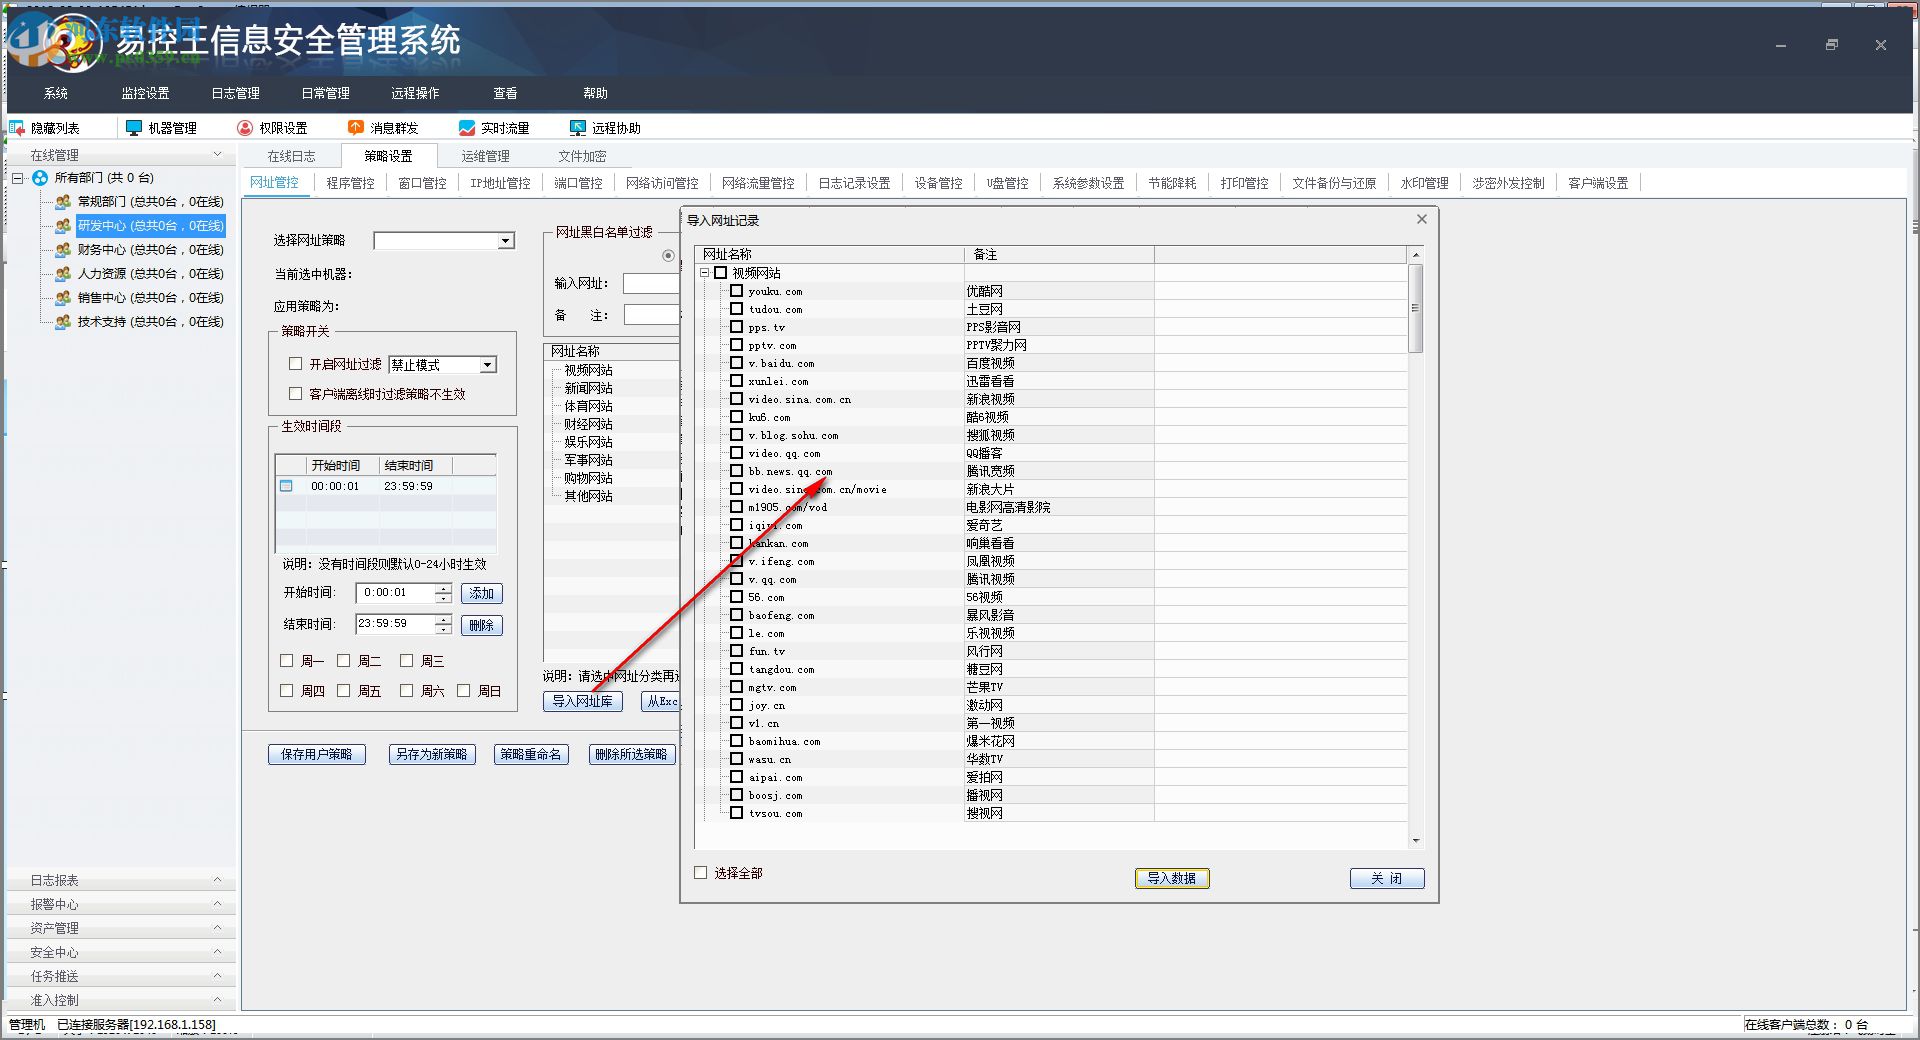Click 结束时间 input field
The image size is (1920, 1040).
pyautogui.click(x=395, y=624)
